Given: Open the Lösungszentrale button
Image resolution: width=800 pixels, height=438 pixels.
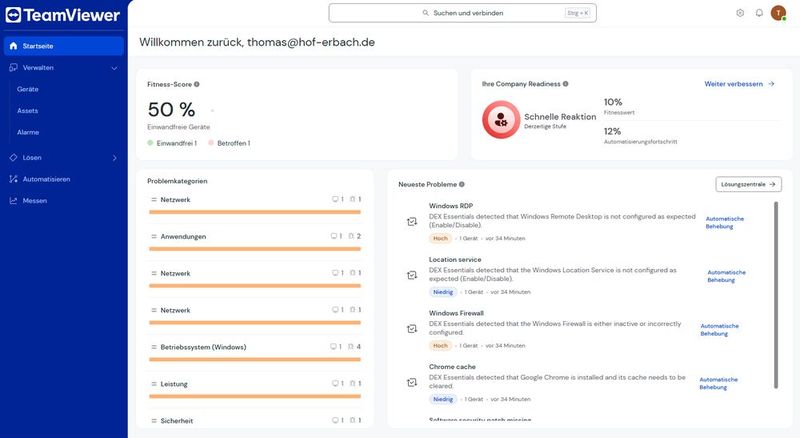Looking at the screenshot, I should 748,184.
